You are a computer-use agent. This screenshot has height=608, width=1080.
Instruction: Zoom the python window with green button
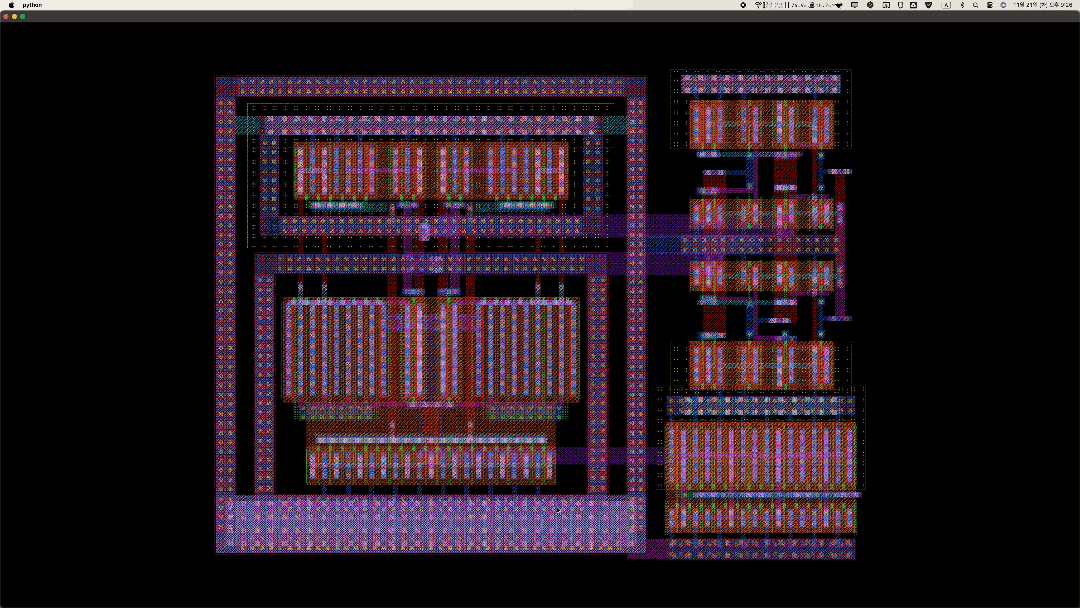pyautogui.click(x=23, y=17)
